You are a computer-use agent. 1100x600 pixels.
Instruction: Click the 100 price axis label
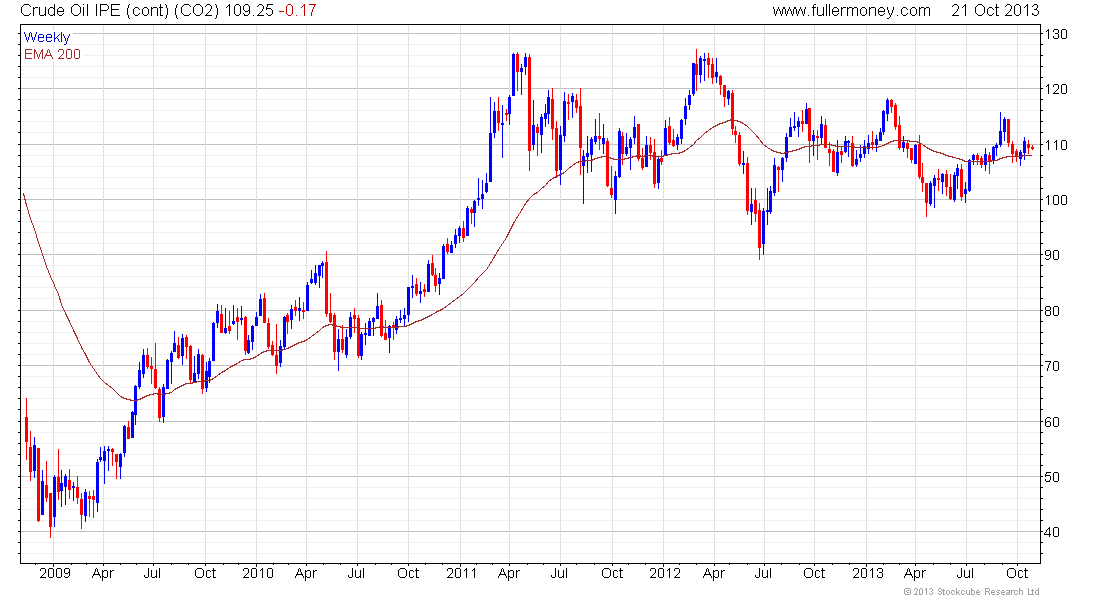(1056, 200)
